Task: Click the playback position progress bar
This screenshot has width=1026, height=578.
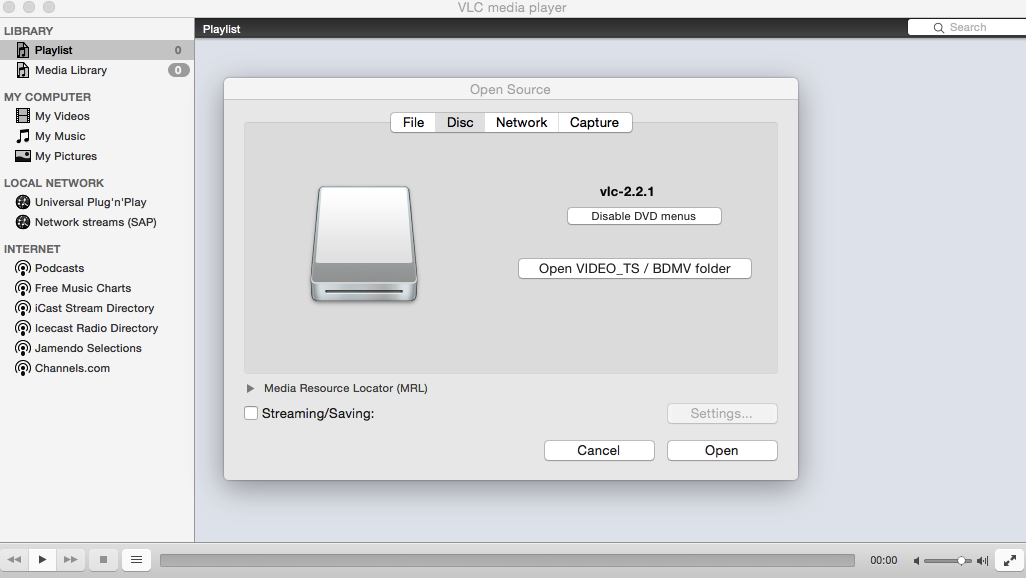Action: pos(507,560)
